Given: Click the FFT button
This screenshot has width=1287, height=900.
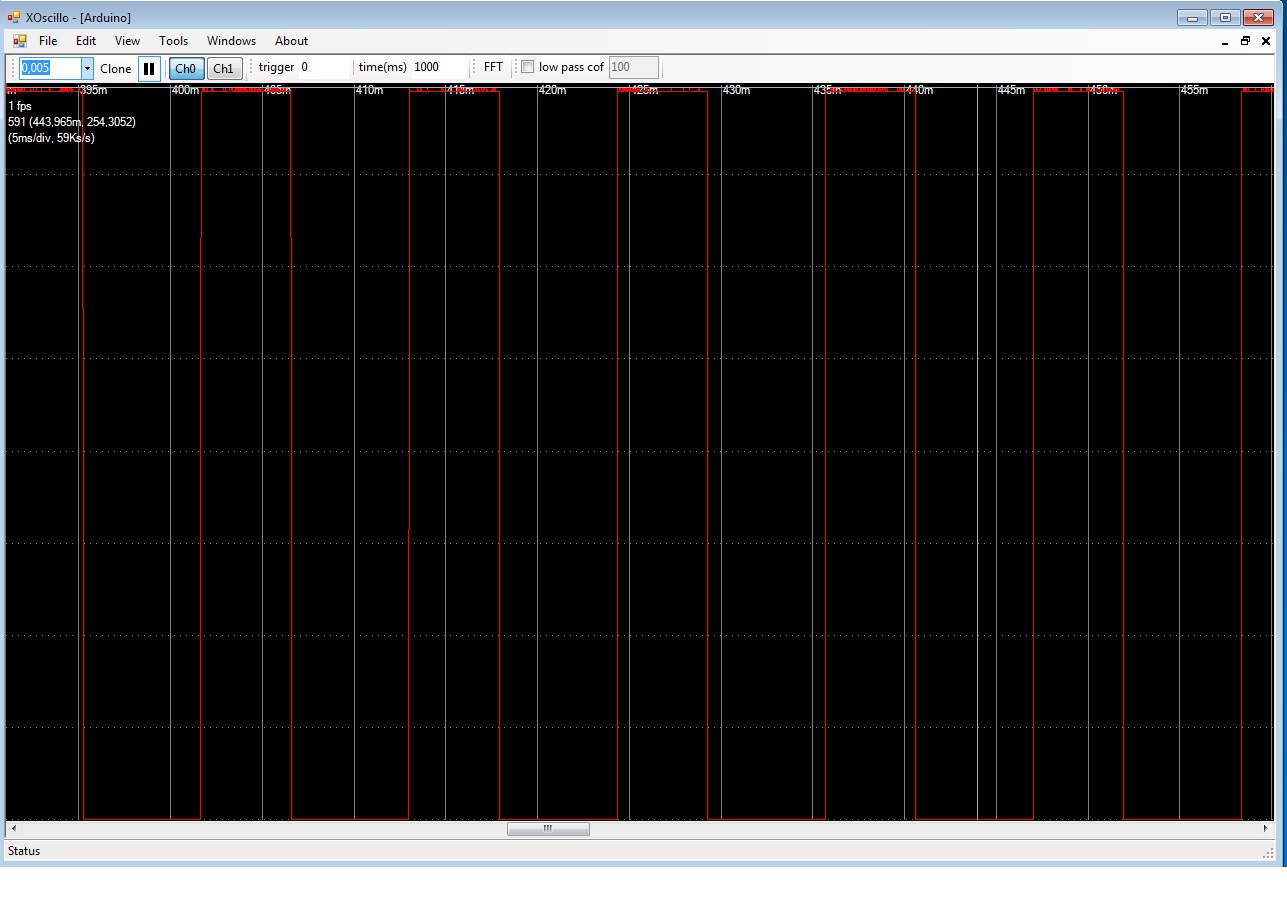Looking at the screenshot, I should click(493, 67).
